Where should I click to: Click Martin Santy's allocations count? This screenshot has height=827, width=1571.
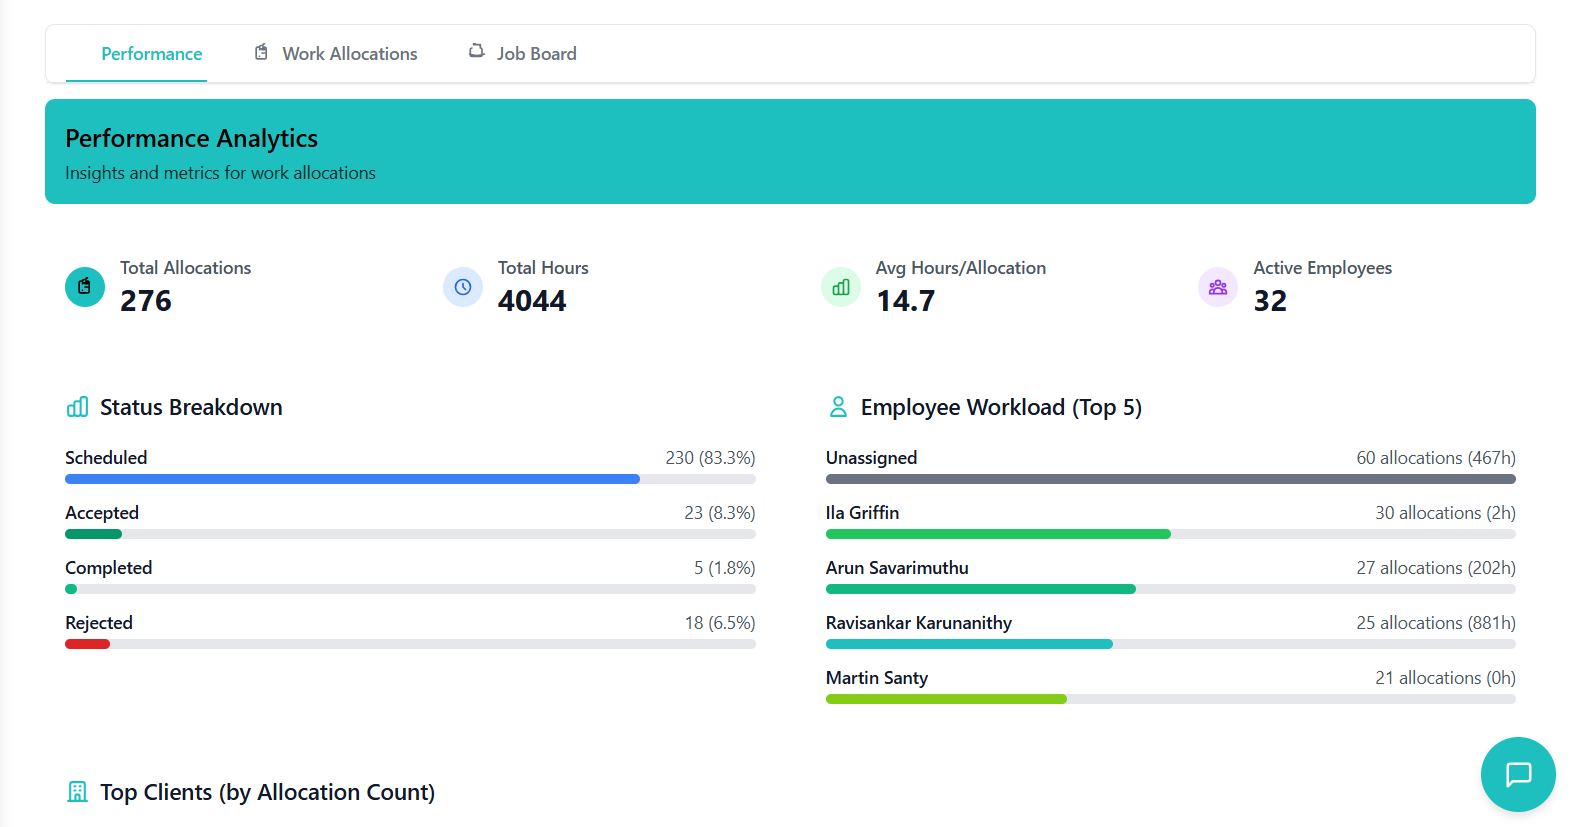[1444, 678]
